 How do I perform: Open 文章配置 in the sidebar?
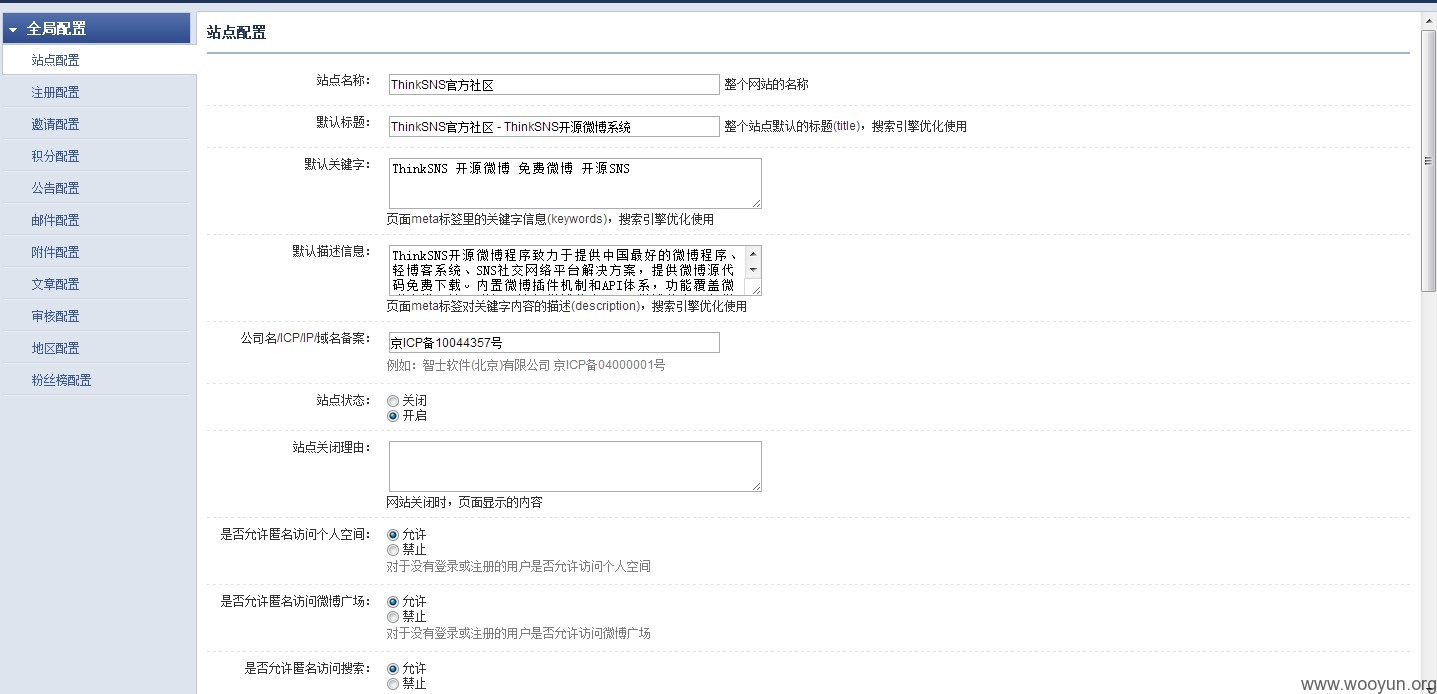[55, 284]
